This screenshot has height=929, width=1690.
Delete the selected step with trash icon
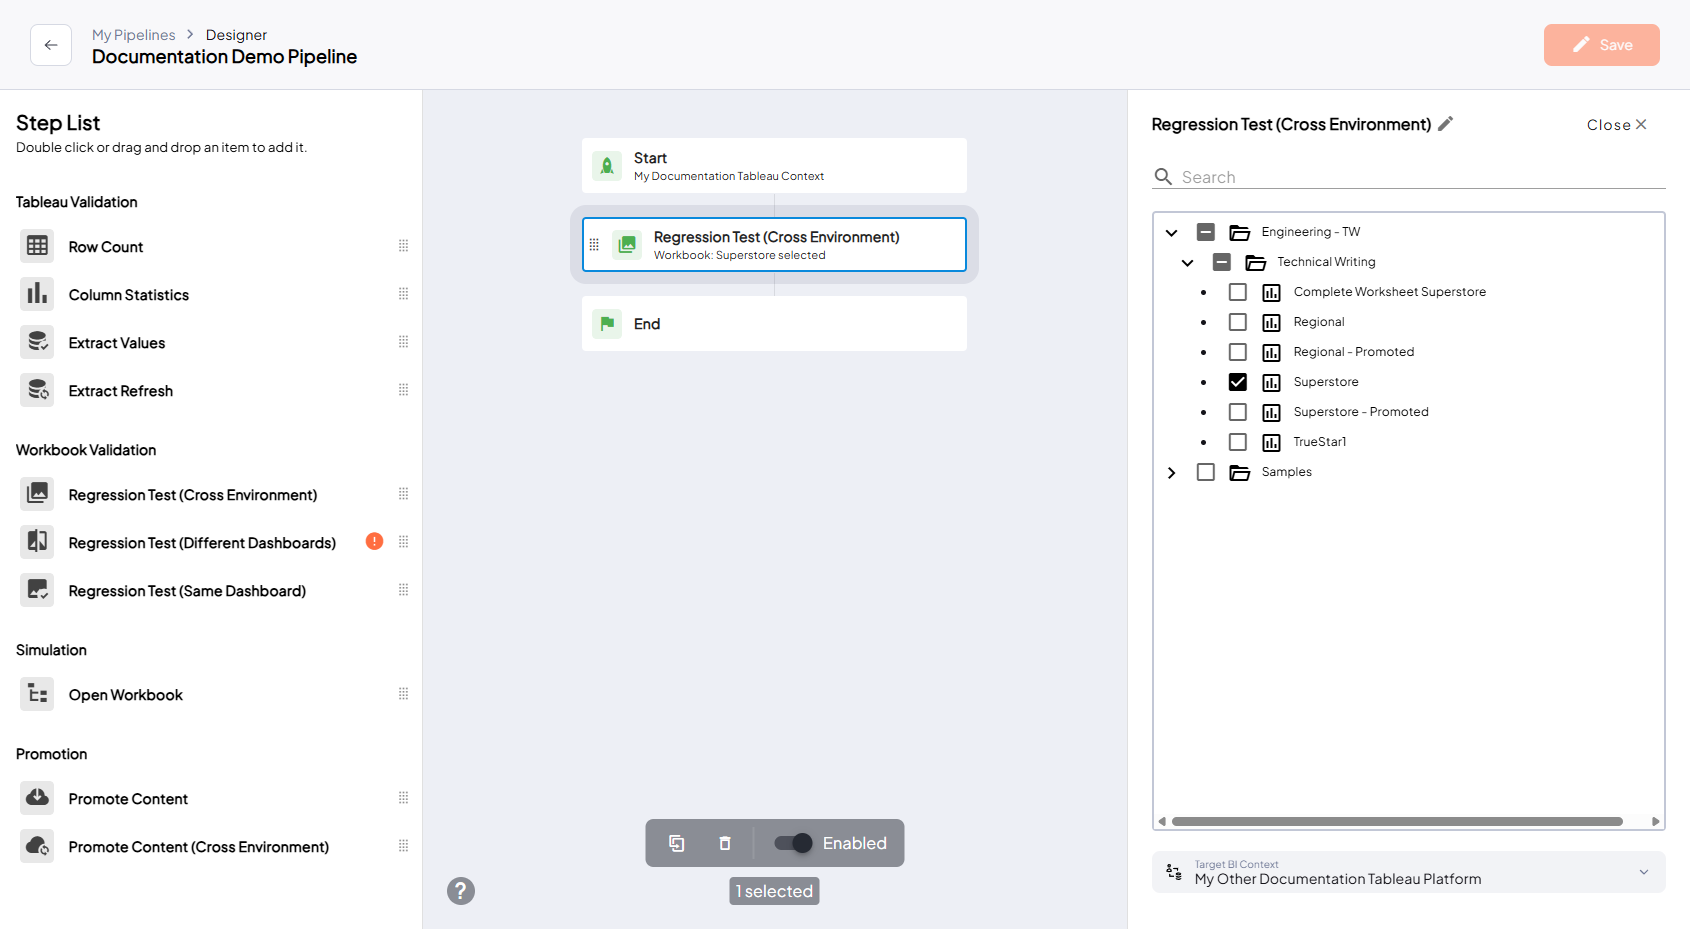(x=725, y=843)
